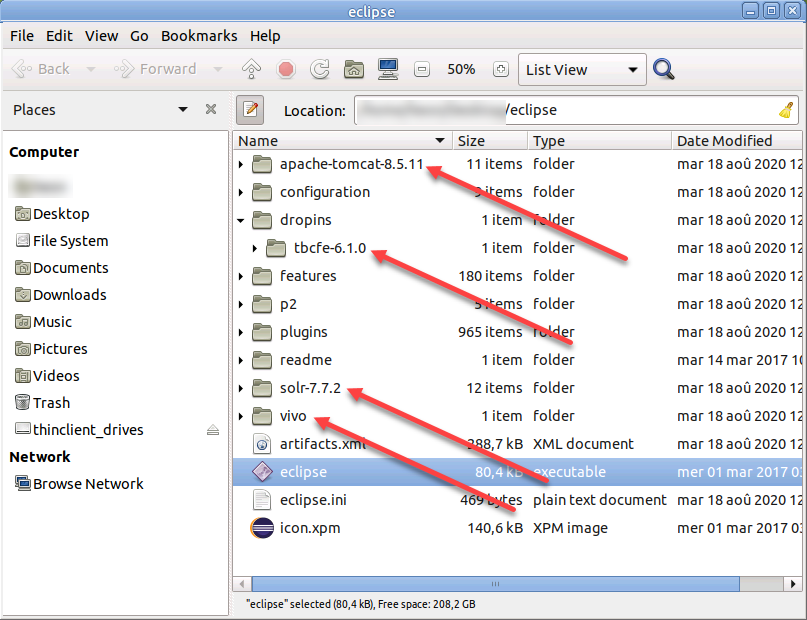
Task: Open the Computer icon in toolbar
Action: click(x=388, y=69)
